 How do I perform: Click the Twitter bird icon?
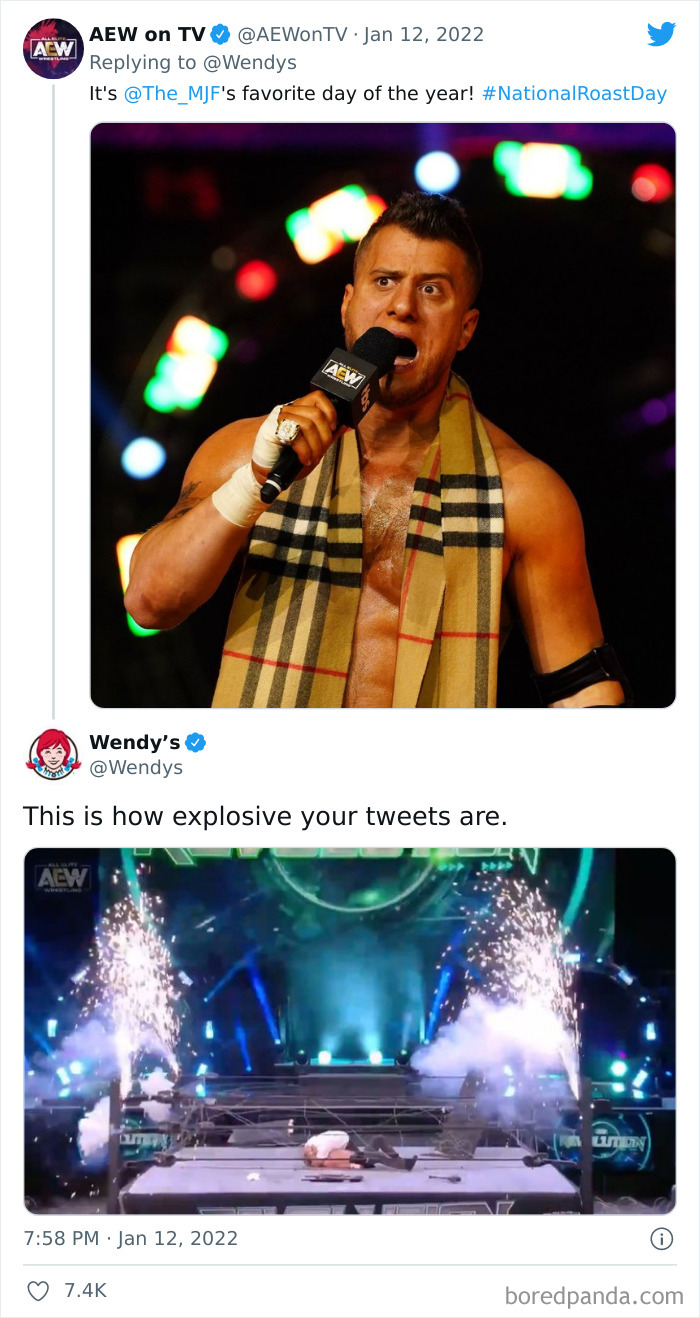(662, 33)
